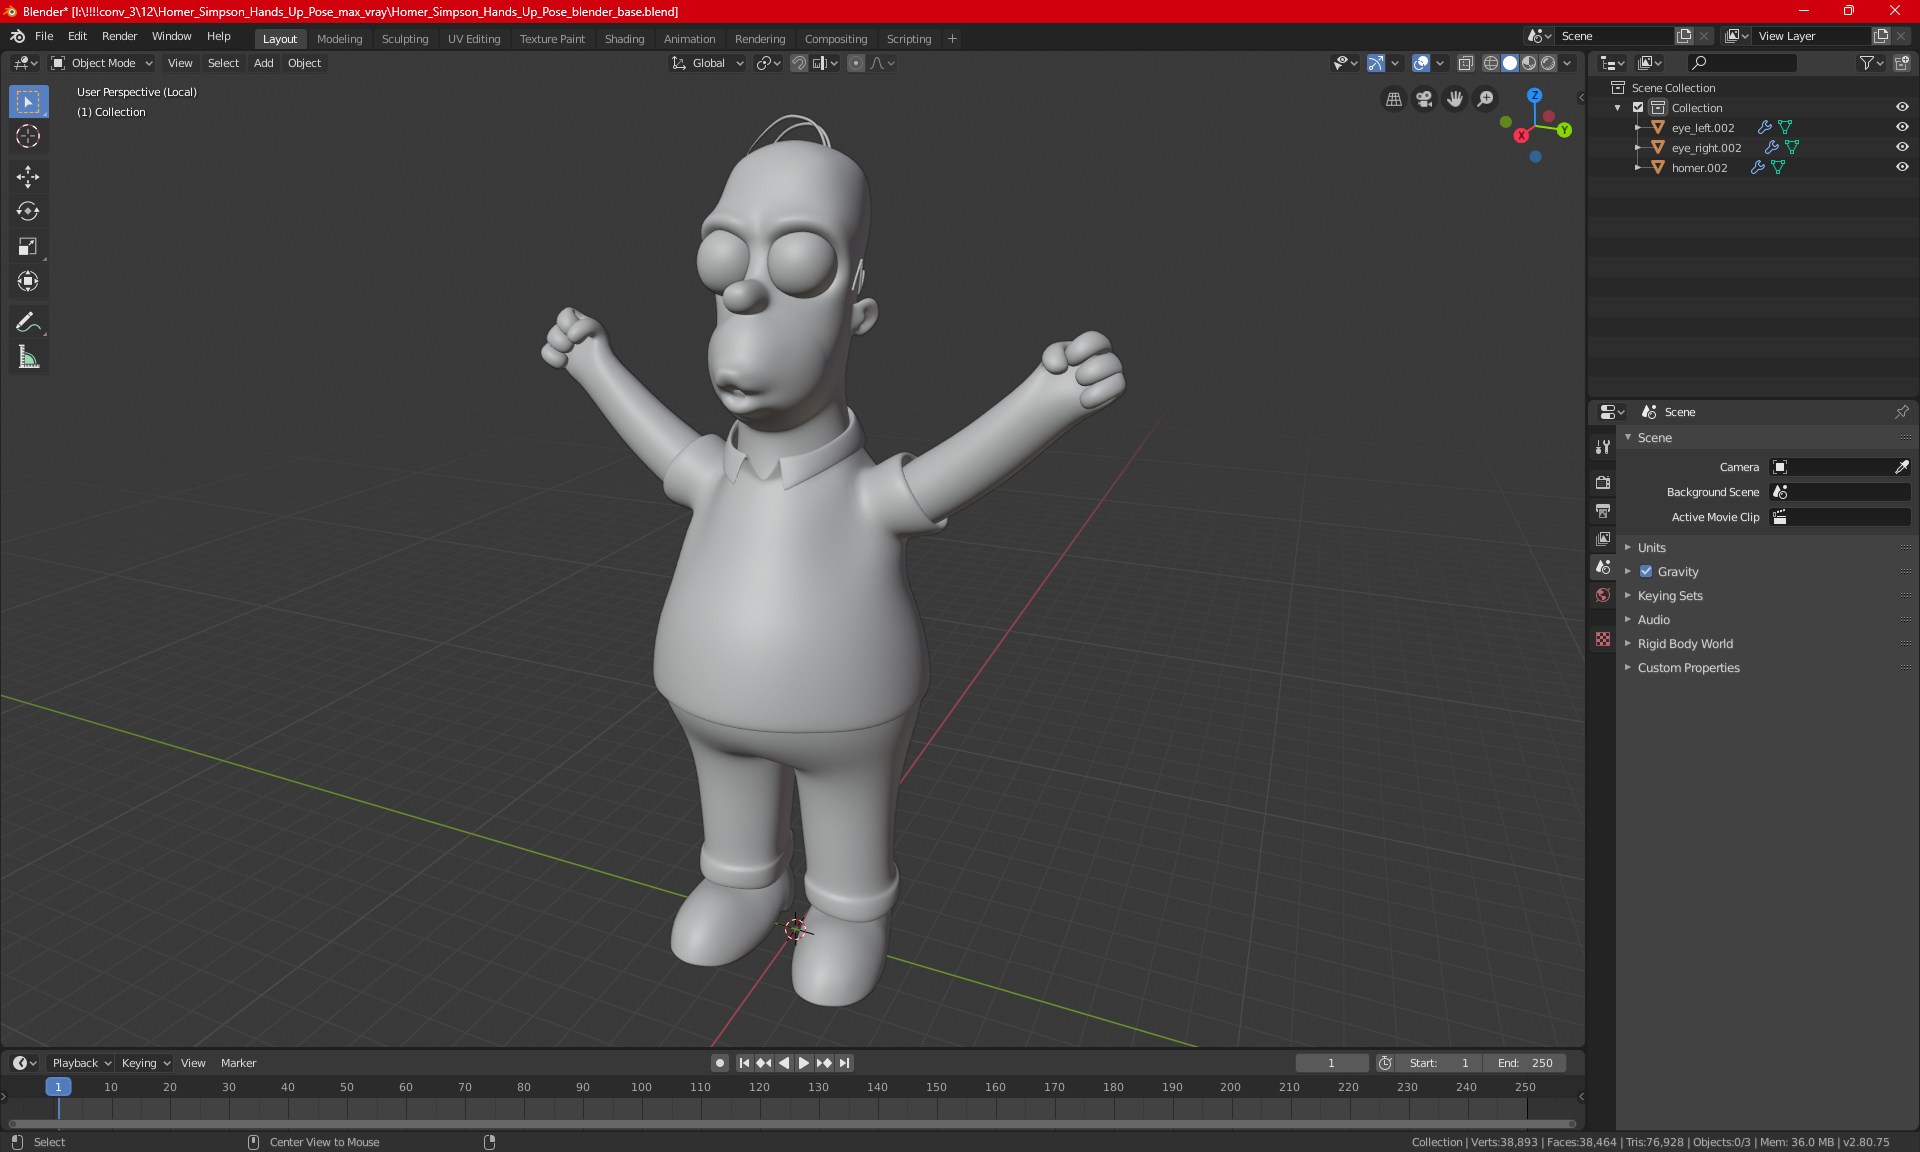Select the Transform tool
Image resolution: width=1920 pixels, height=1152 pixels.
[28, 282]
